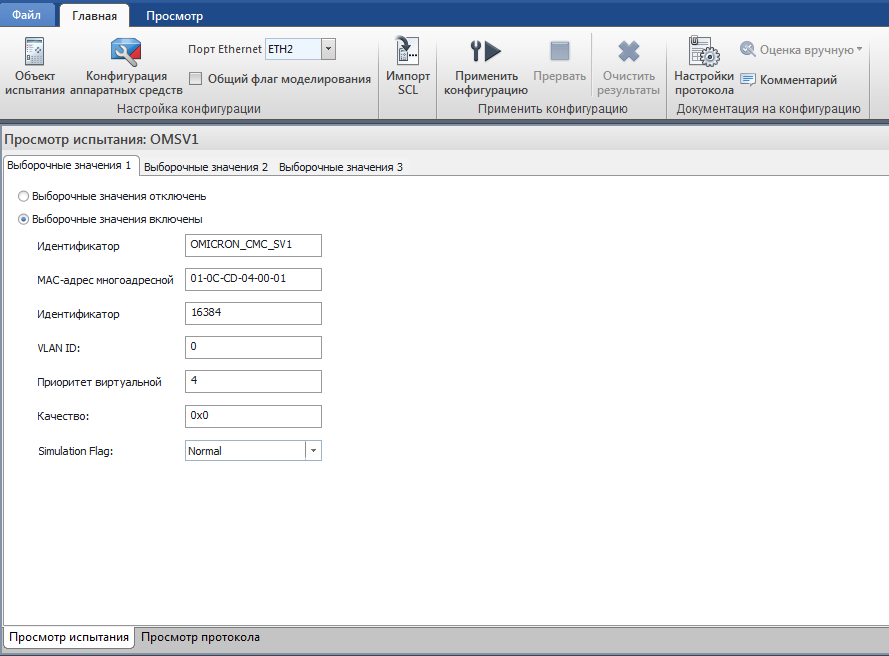Viewport: 889px width, 656px height.
Task: Switch to the Просмотр ribbon tab
Action: (x=175, y=16)
